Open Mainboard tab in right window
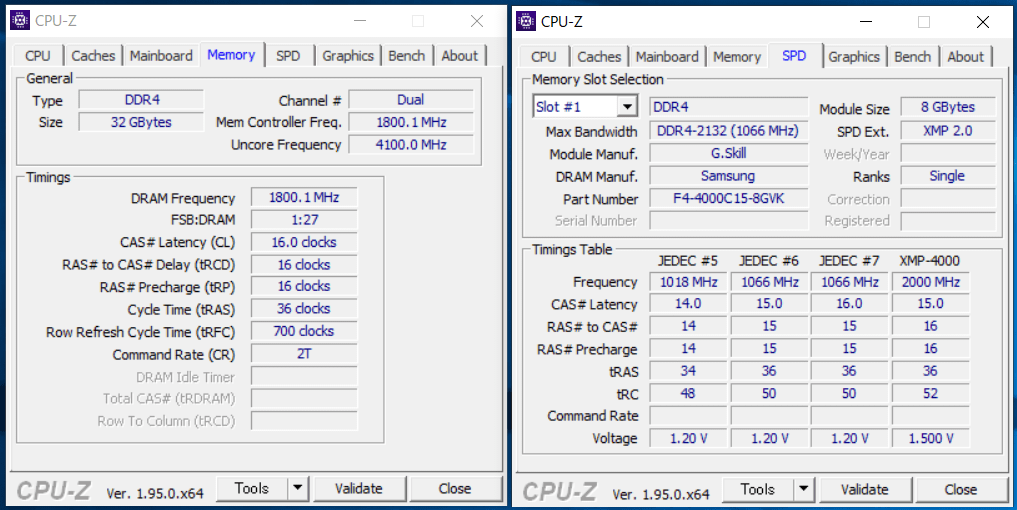The height and width of the screenshot is (510, 1017). click(x=667, y=56)
